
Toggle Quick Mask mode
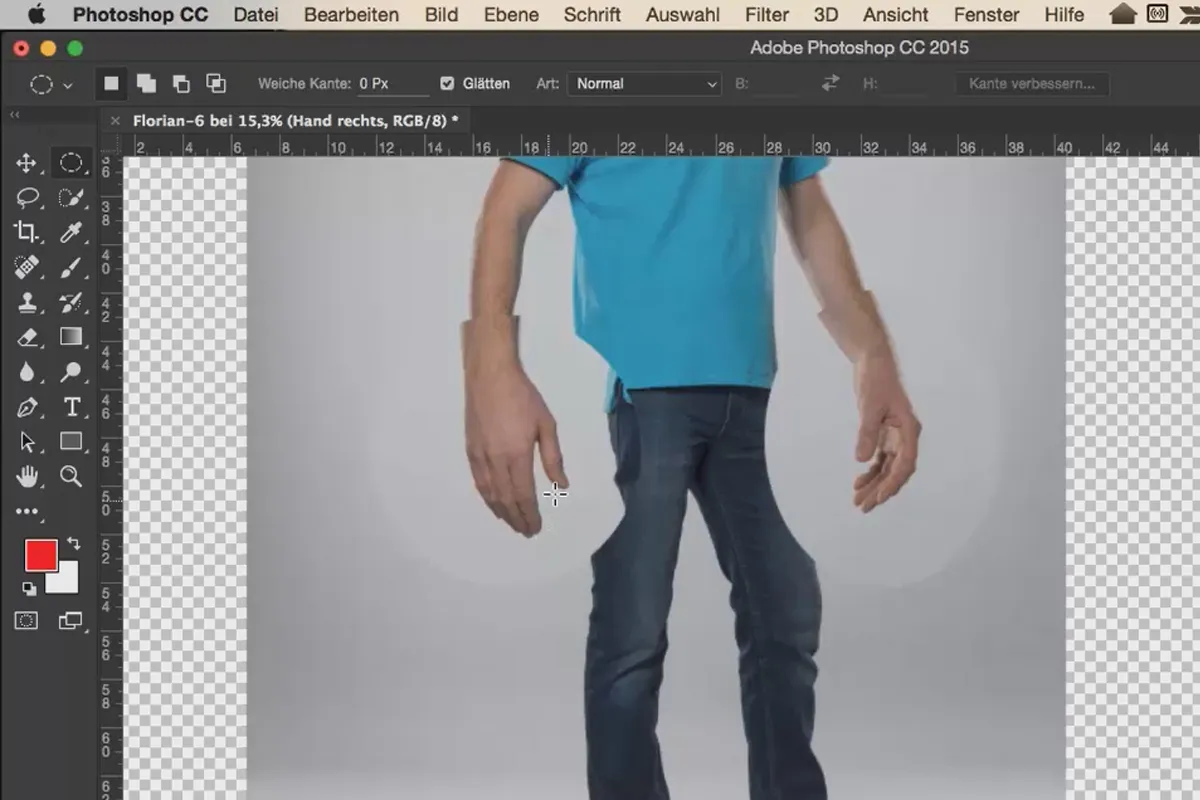pos(27,621)
